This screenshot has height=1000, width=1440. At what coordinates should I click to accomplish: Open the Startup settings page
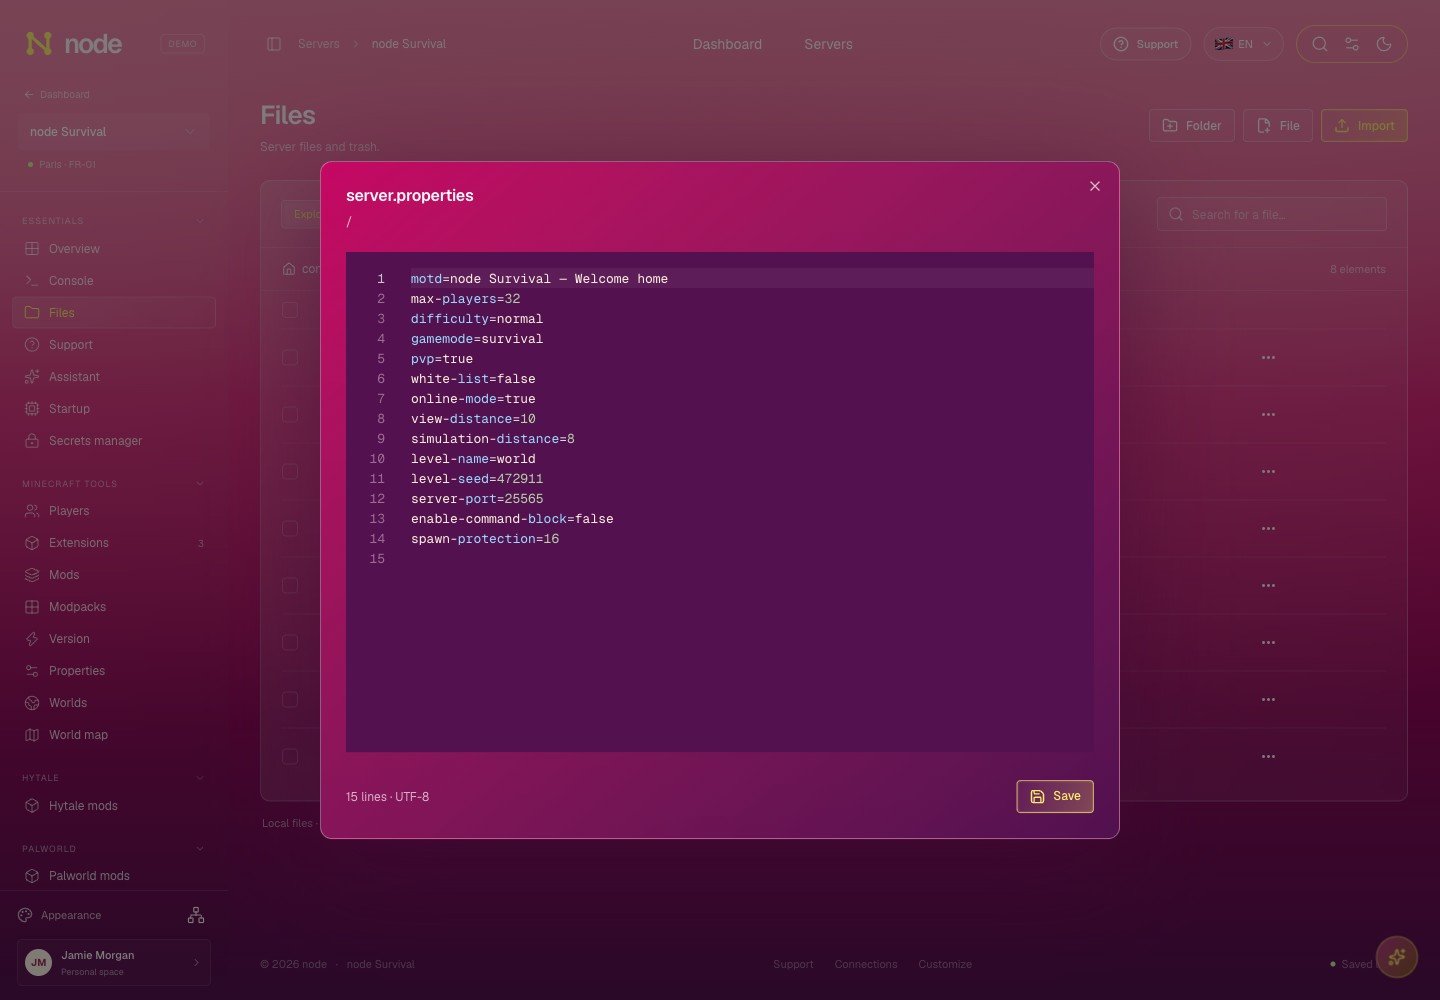tap(114, 409)
